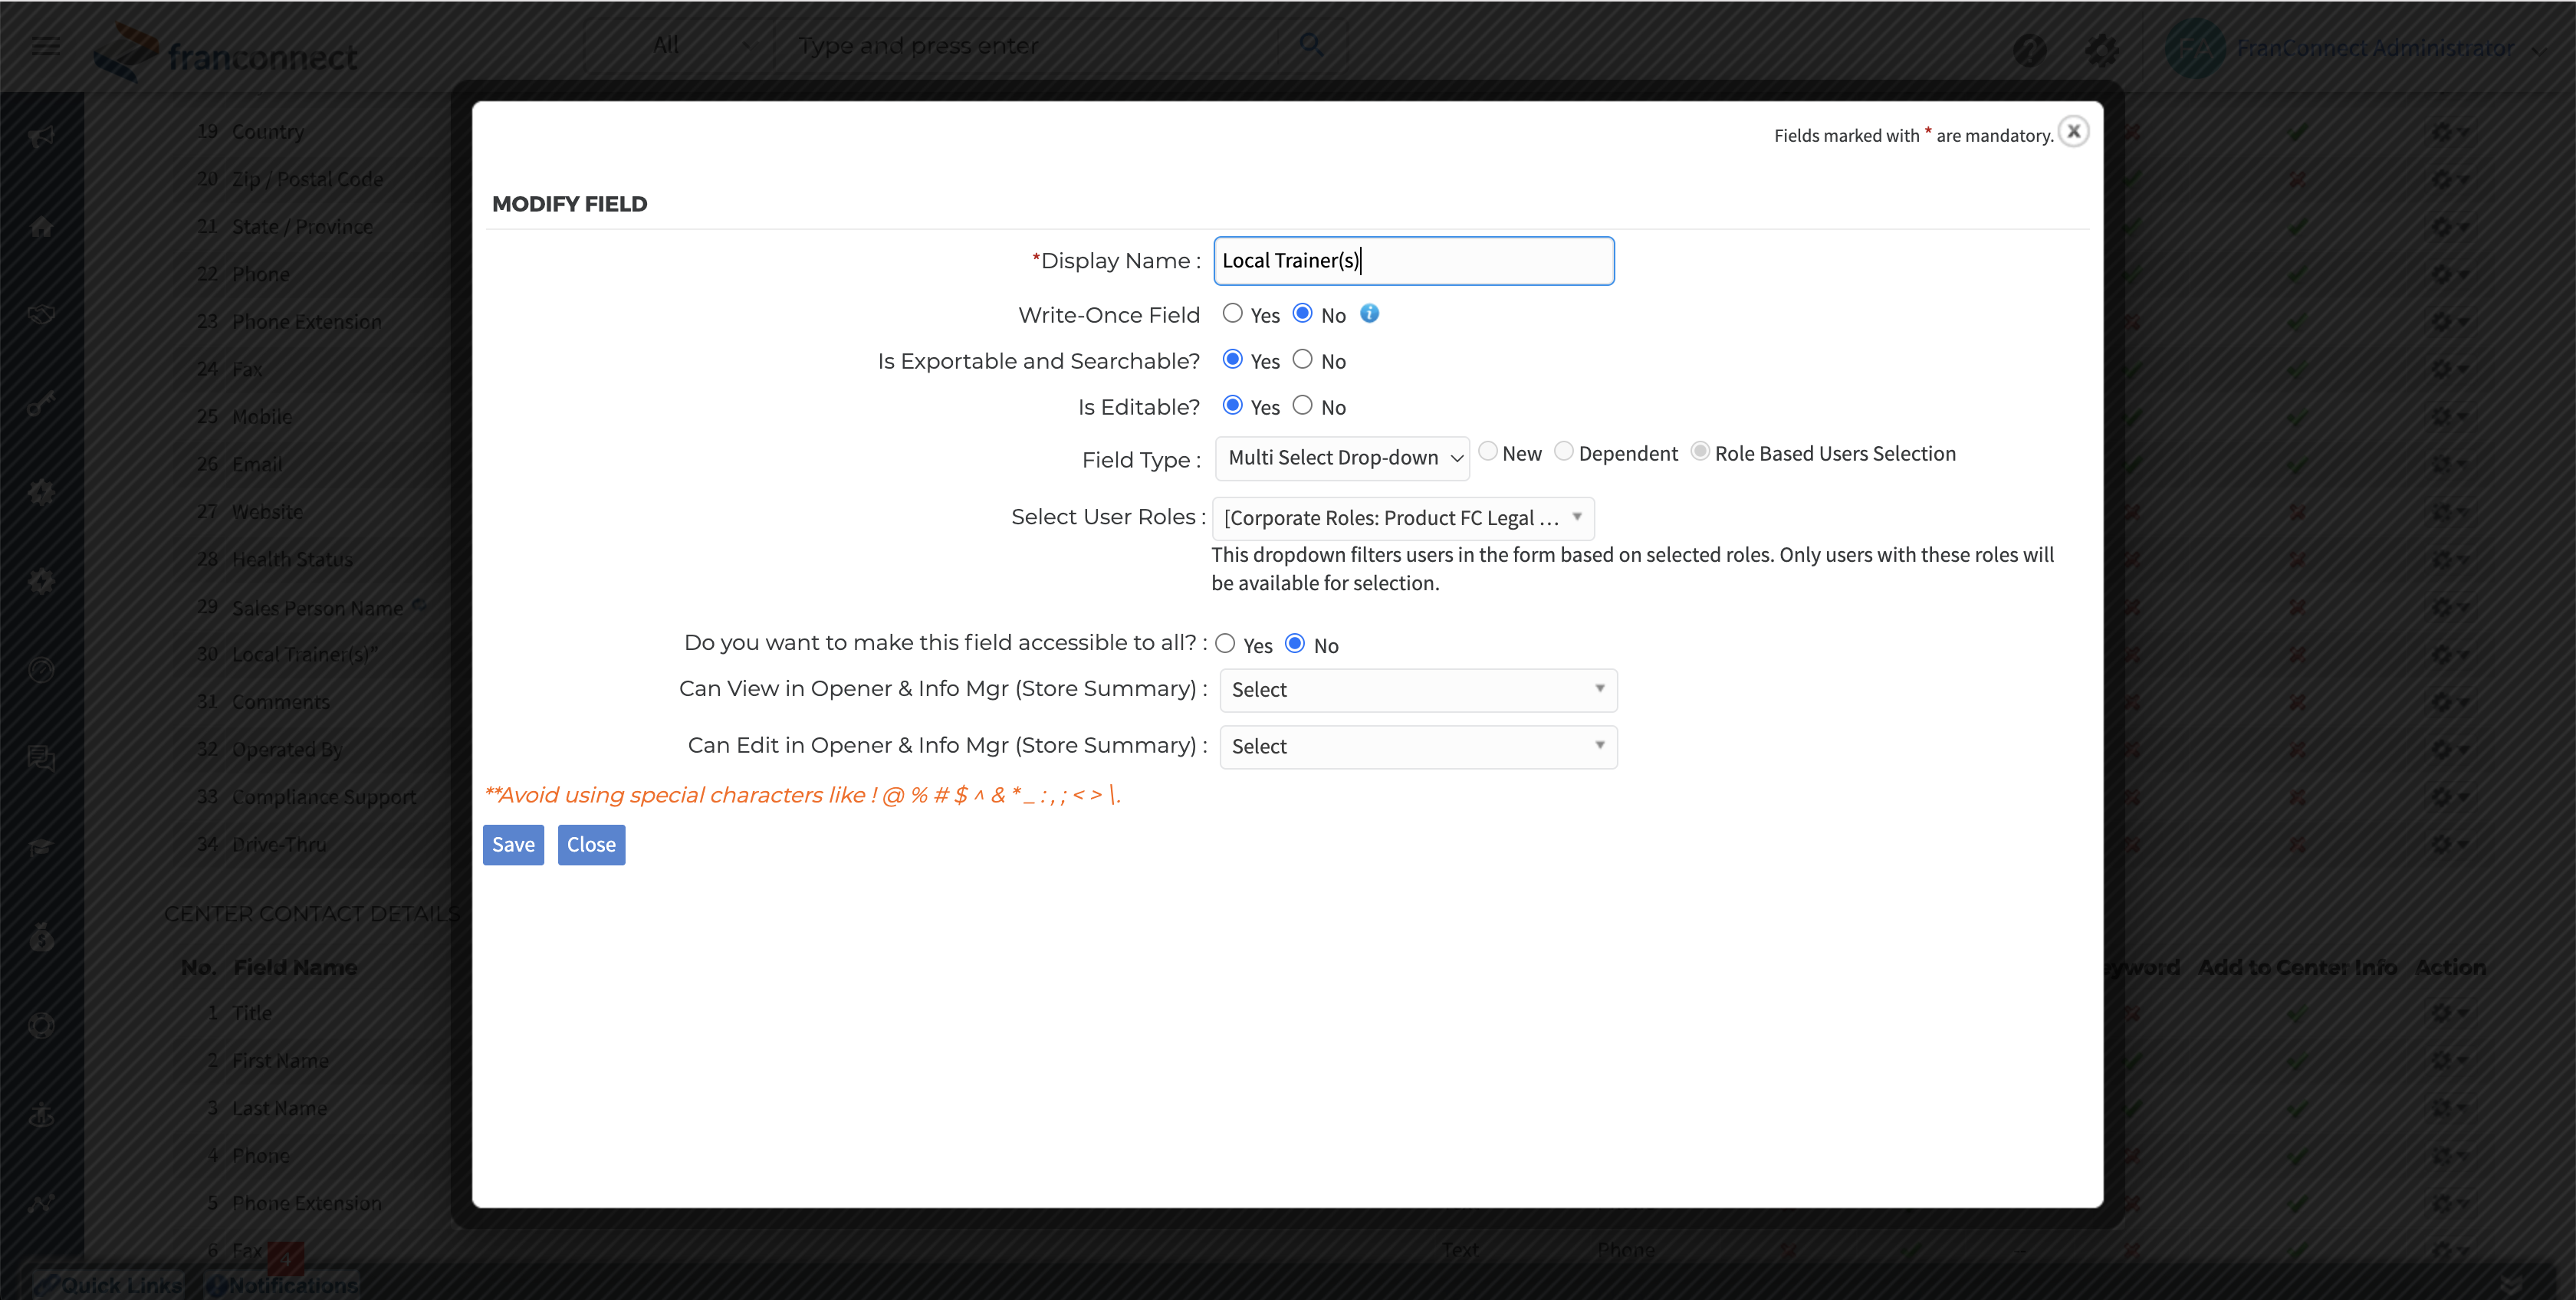Set Write-Once Field to Yes

[1233, 314]
